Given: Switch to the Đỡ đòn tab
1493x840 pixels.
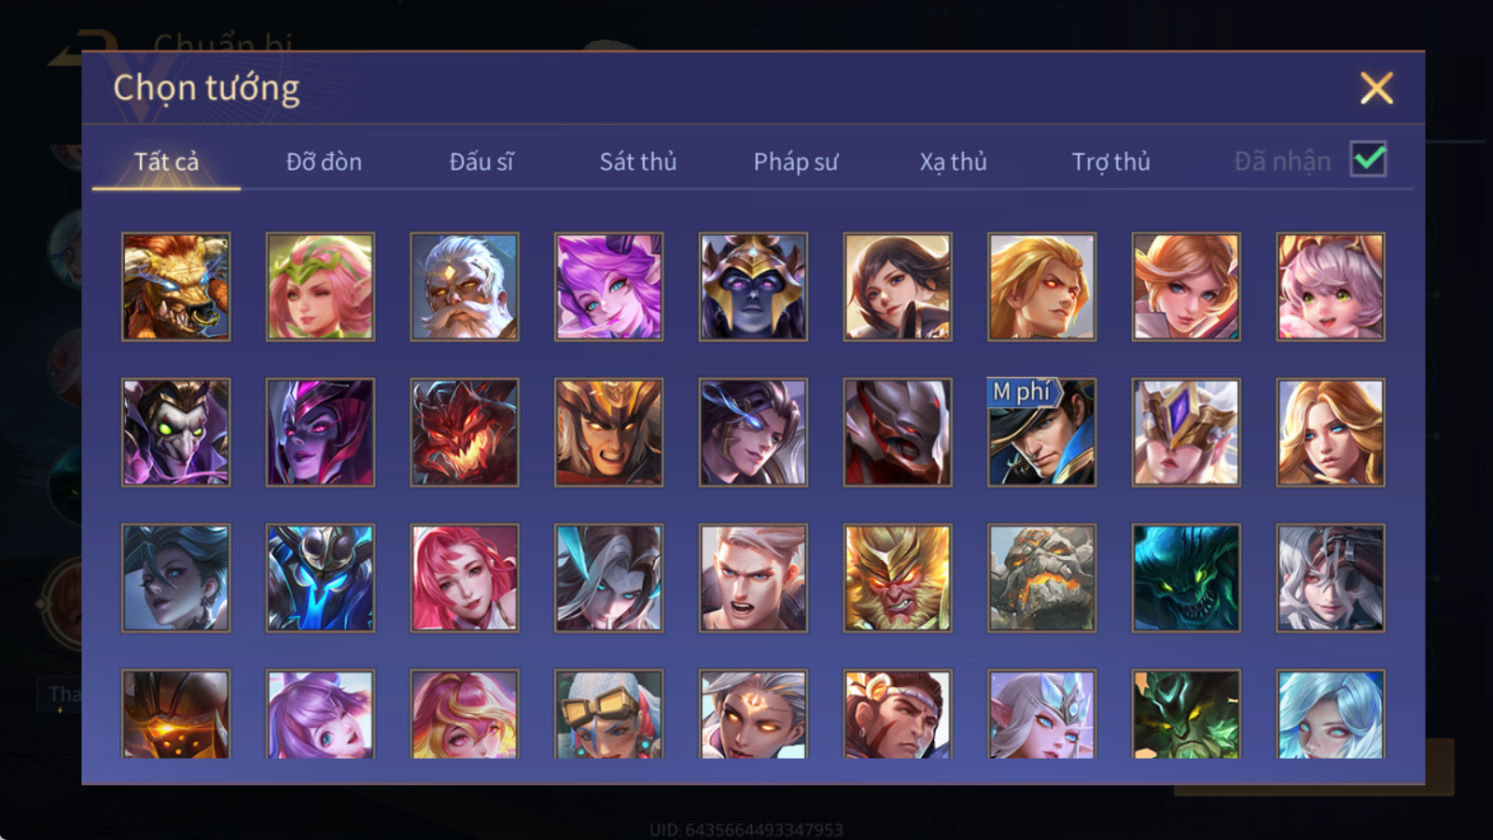Looking at the screenshot, I should [324, 161].
